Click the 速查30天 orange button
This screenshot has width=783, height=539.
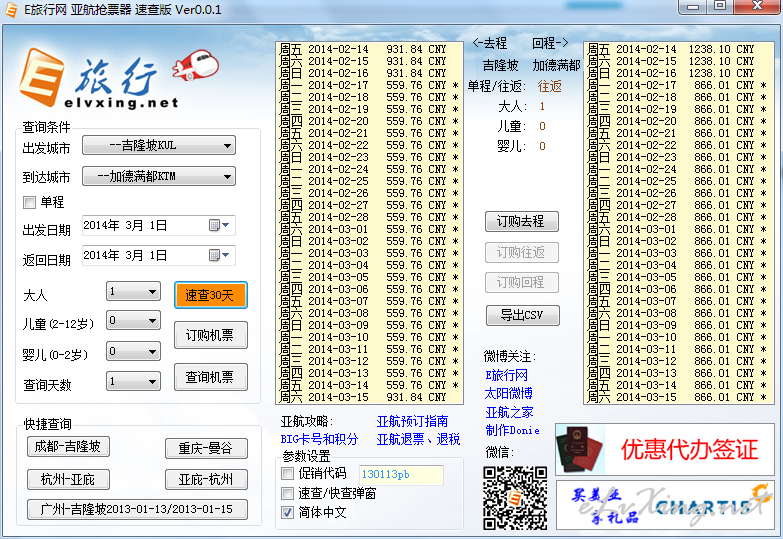pos(211,295)
